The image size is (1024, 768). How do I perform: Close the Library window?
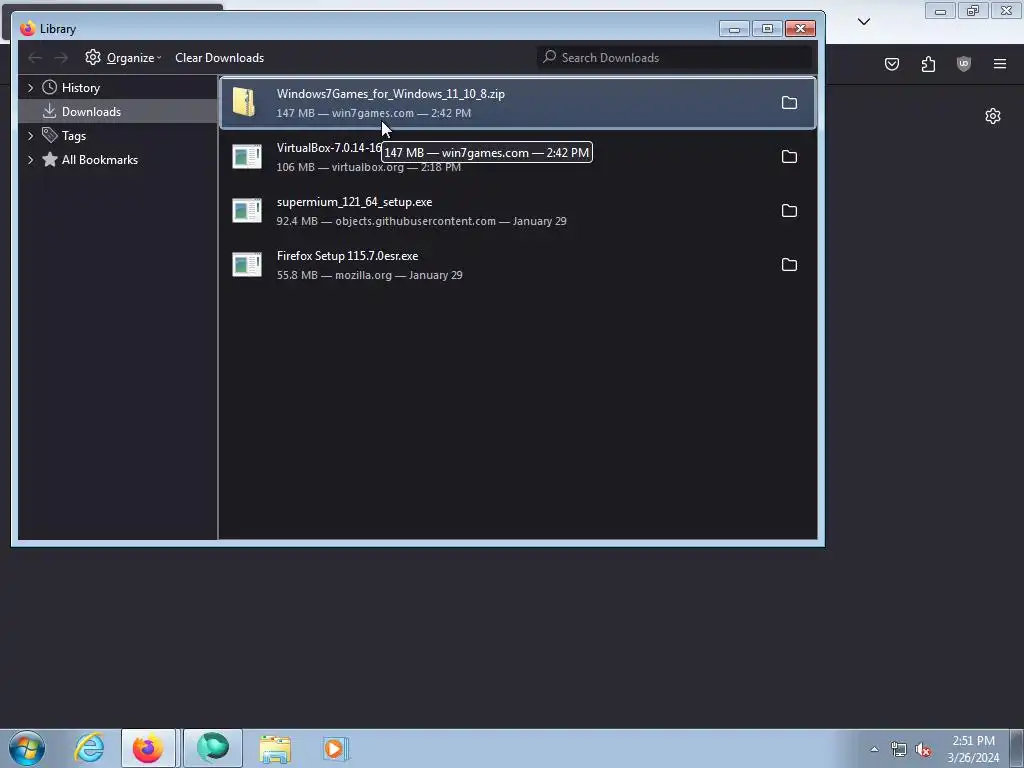pos(800,29)
